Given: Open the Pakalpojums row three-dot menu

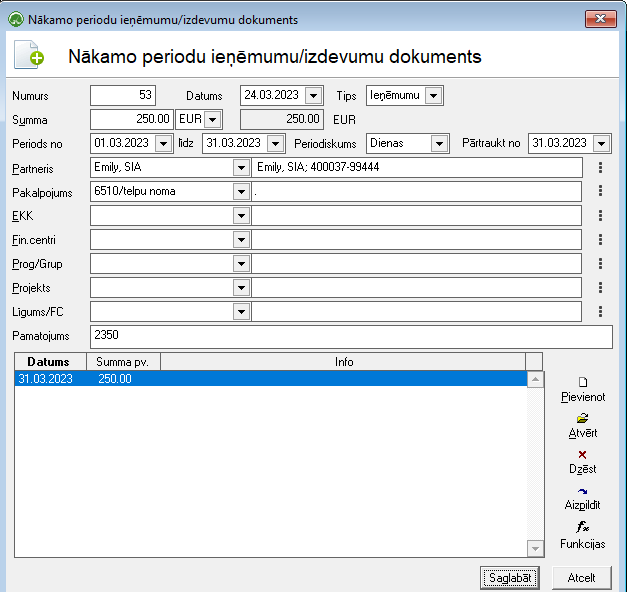Looking at the screenshot, I should pos(600,191).
